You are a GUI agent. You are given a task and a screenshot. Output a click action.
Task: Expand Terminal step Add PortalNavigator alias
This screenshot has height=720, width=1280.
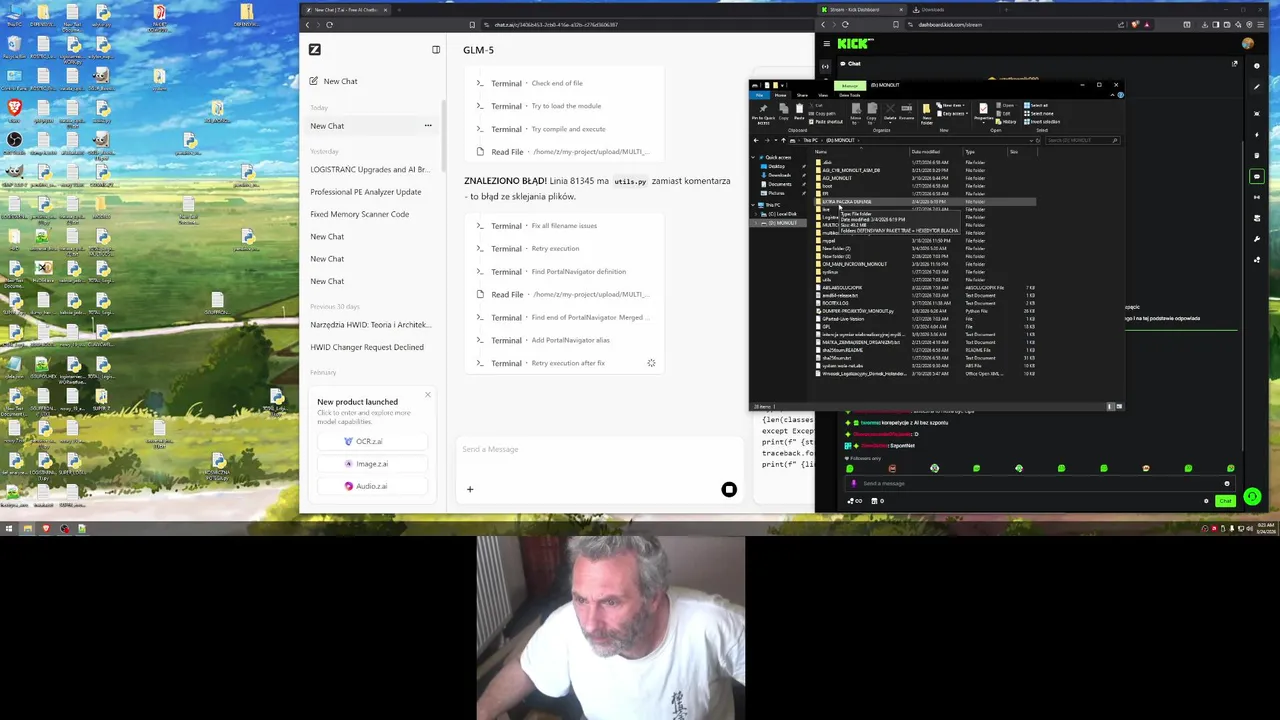(x=543, y=340)
